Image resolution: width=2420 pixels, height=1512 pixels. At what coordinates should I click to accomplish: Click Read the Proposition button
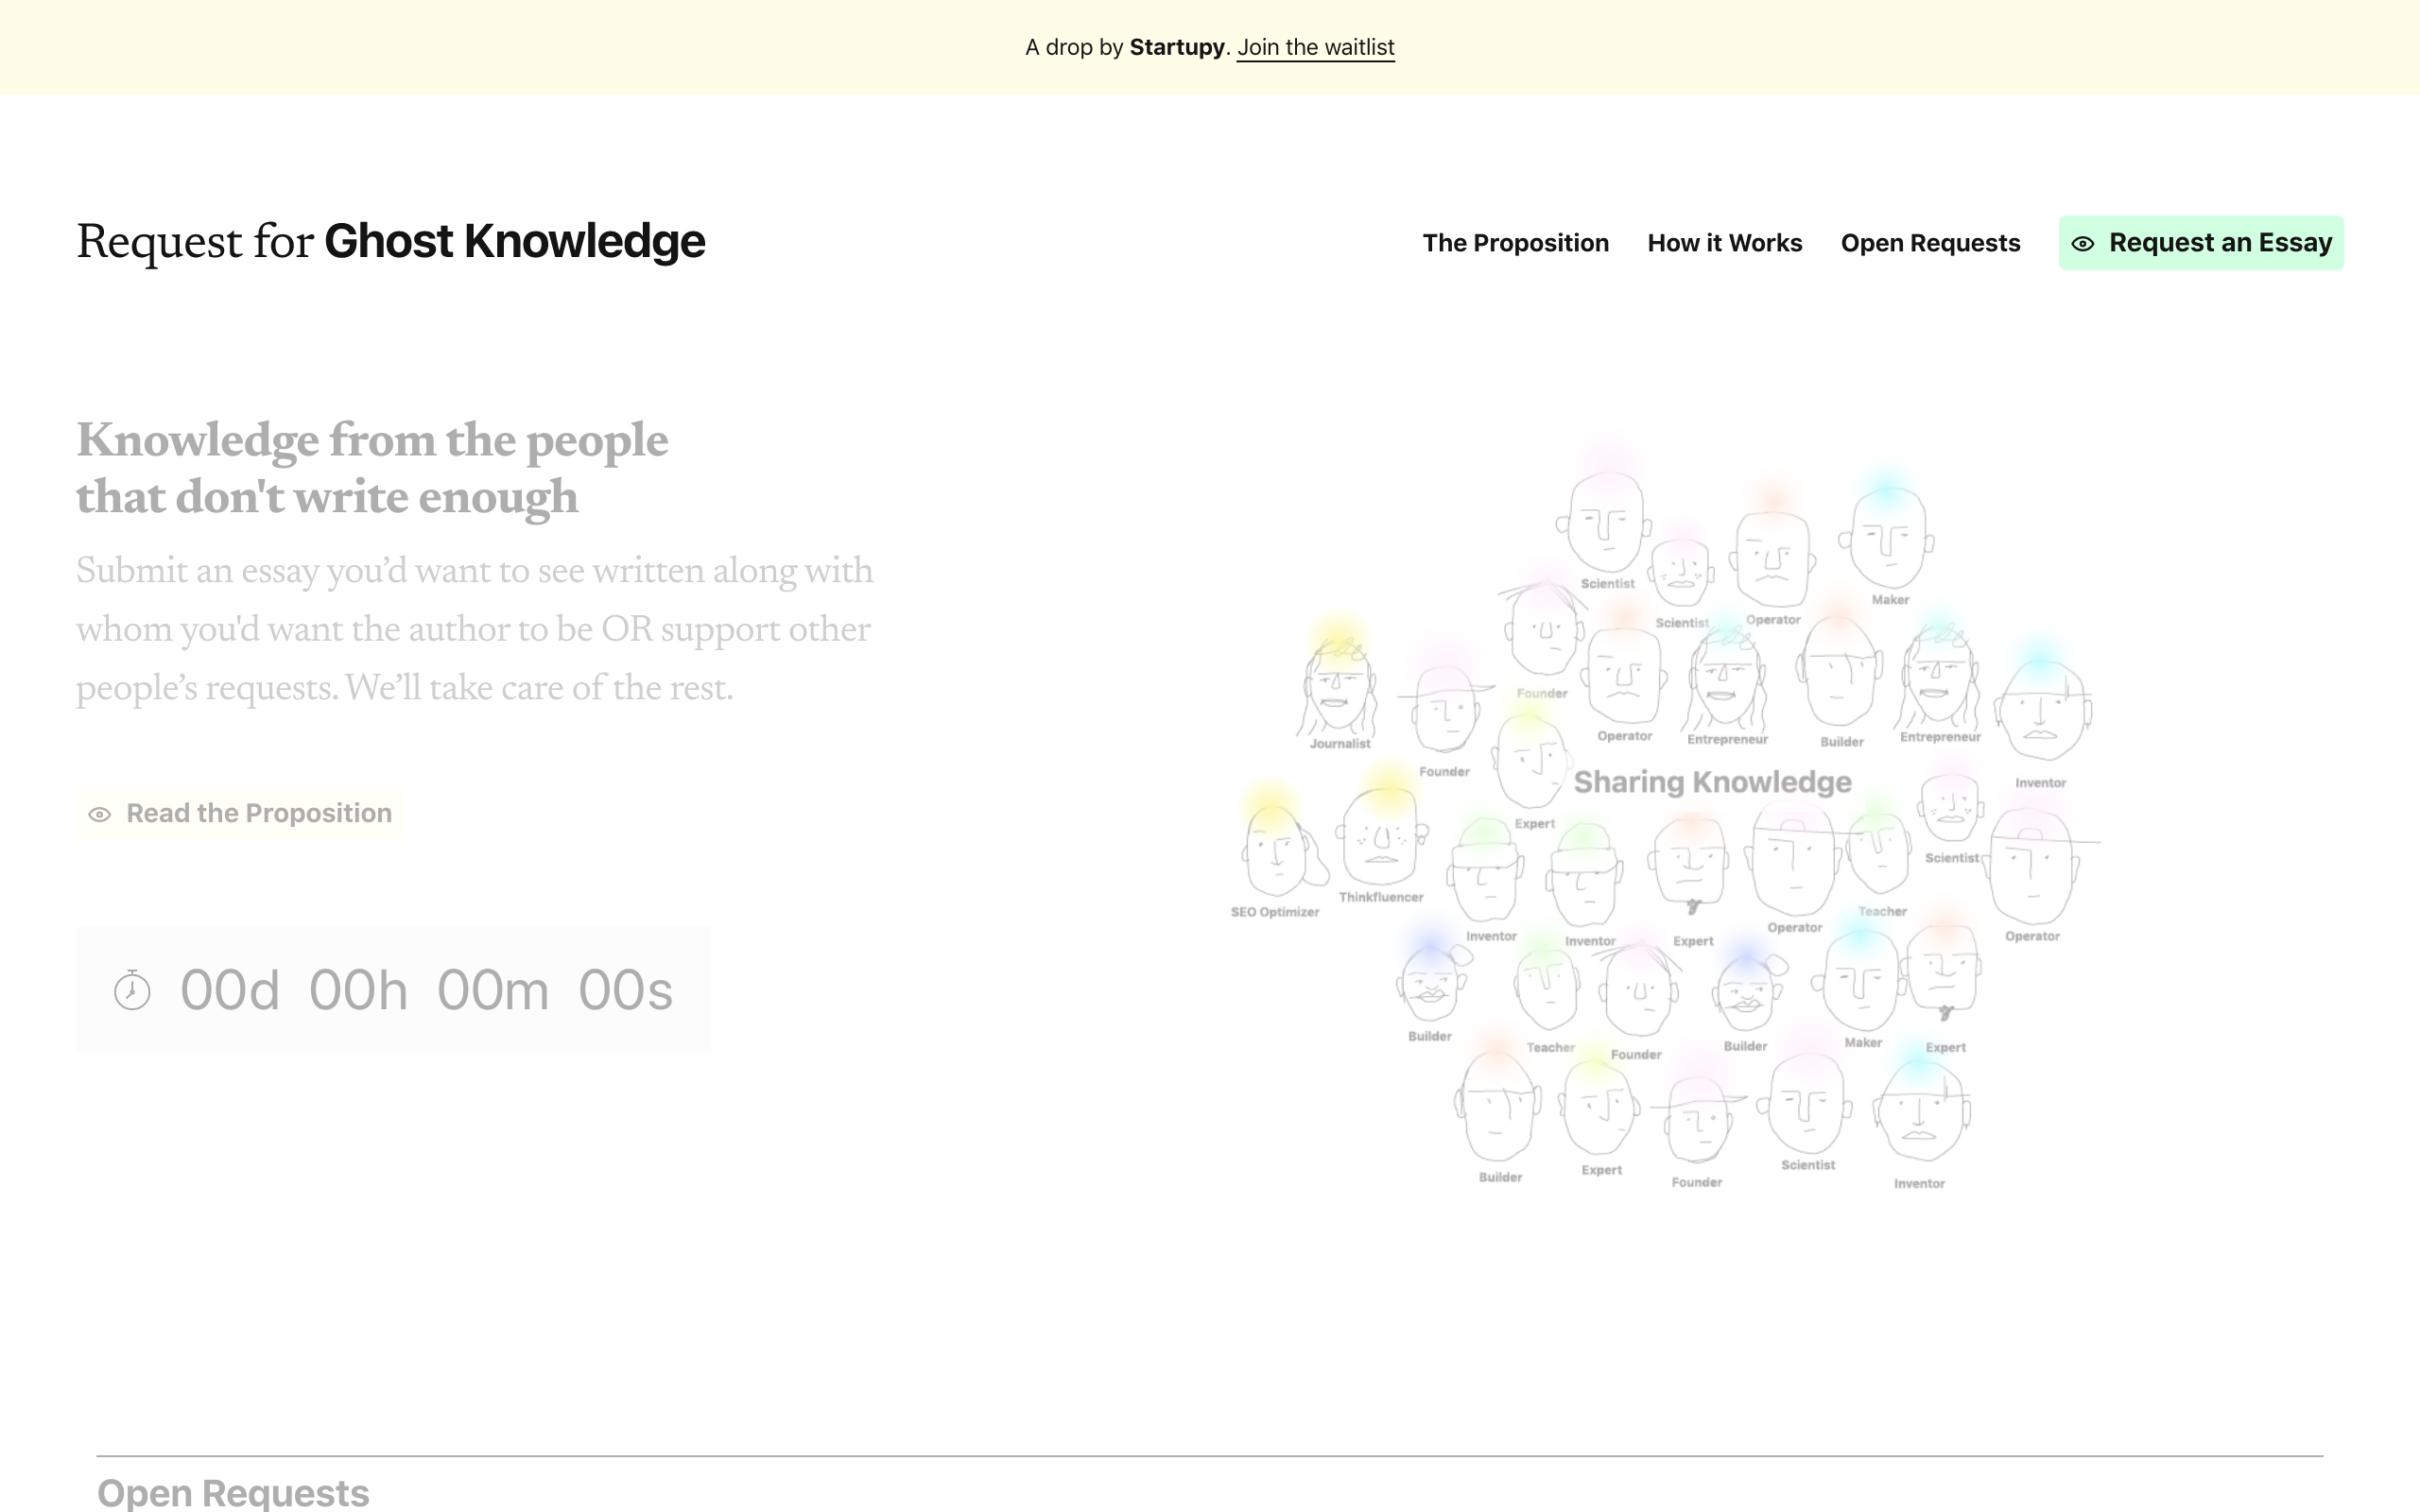(x=241, y=813)
